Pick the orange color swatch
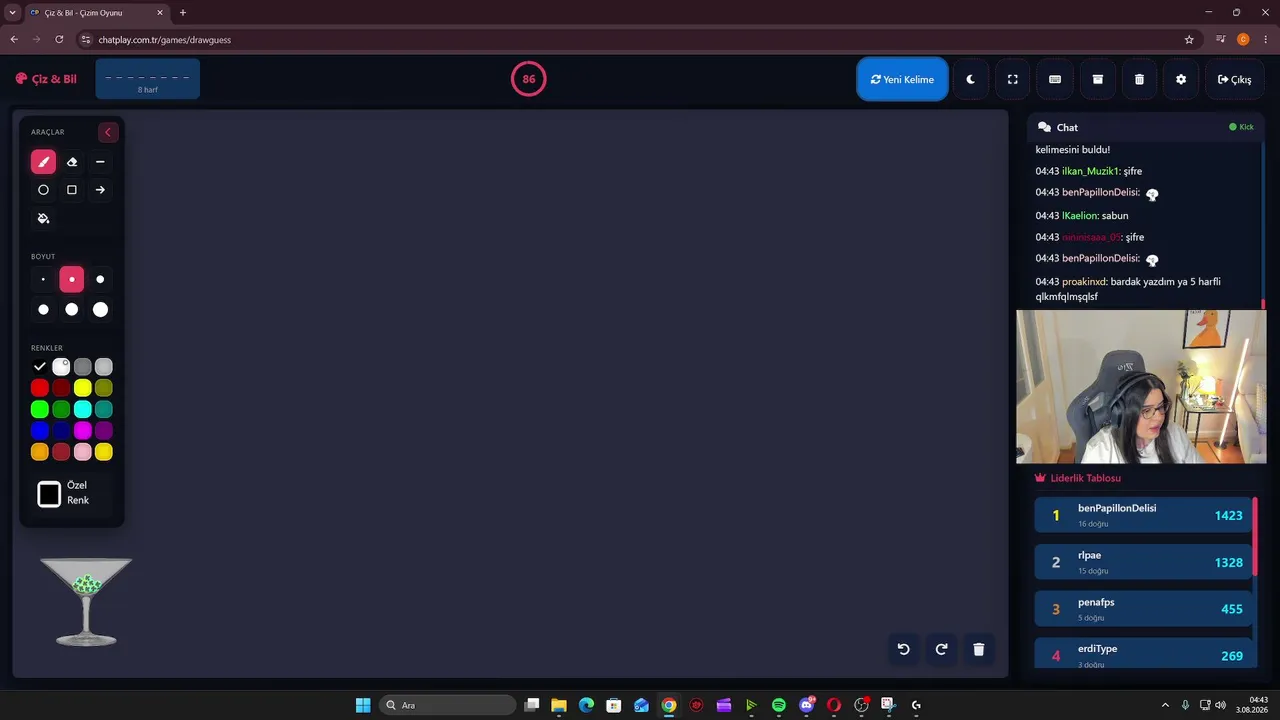1280x720 pixels. 40,452
